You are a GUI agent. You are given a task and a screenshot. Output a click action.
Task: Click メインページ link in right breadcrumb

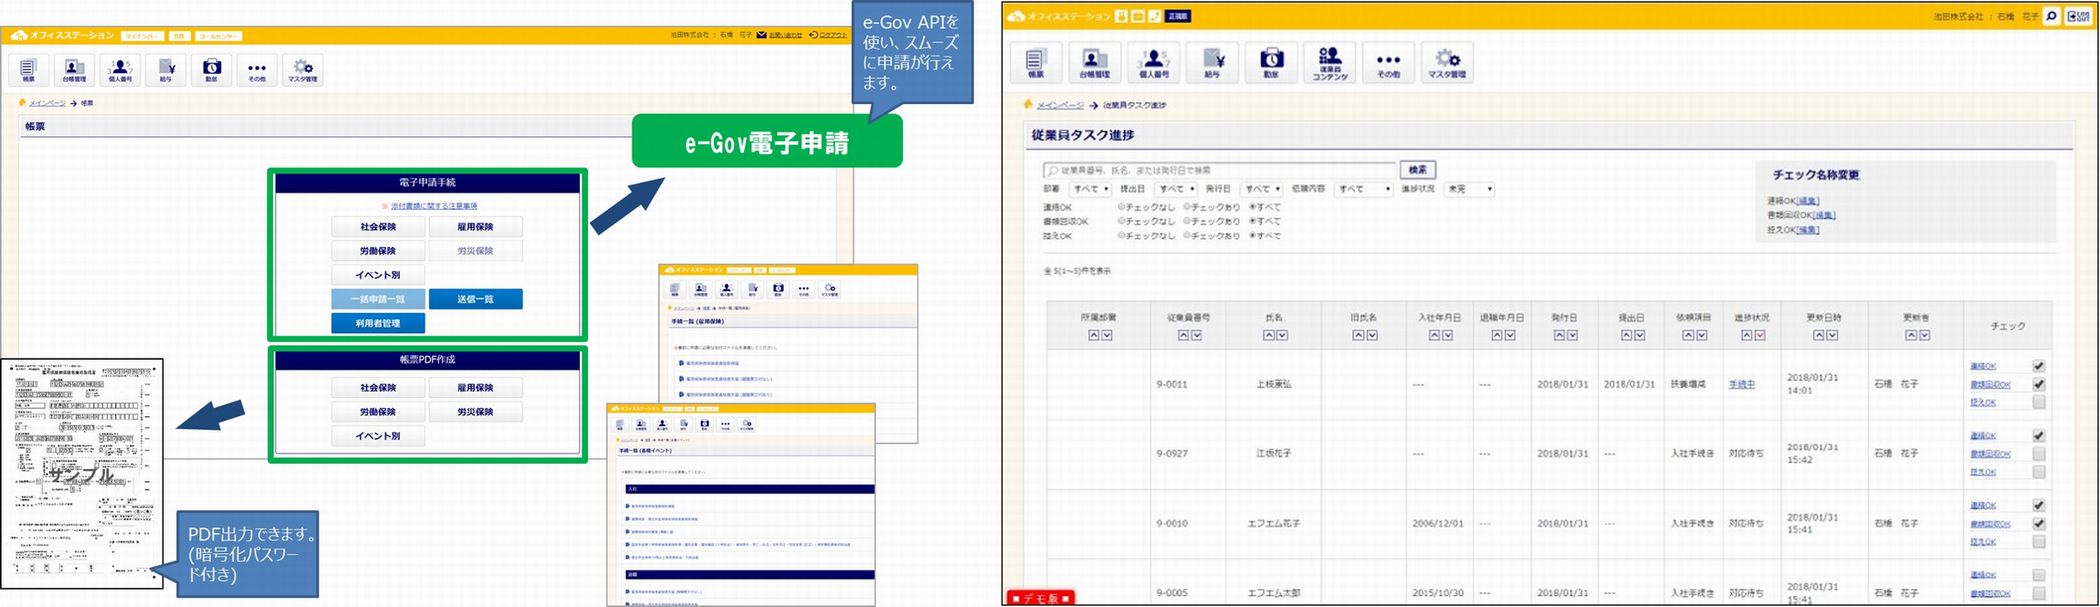click(1059, 105)
